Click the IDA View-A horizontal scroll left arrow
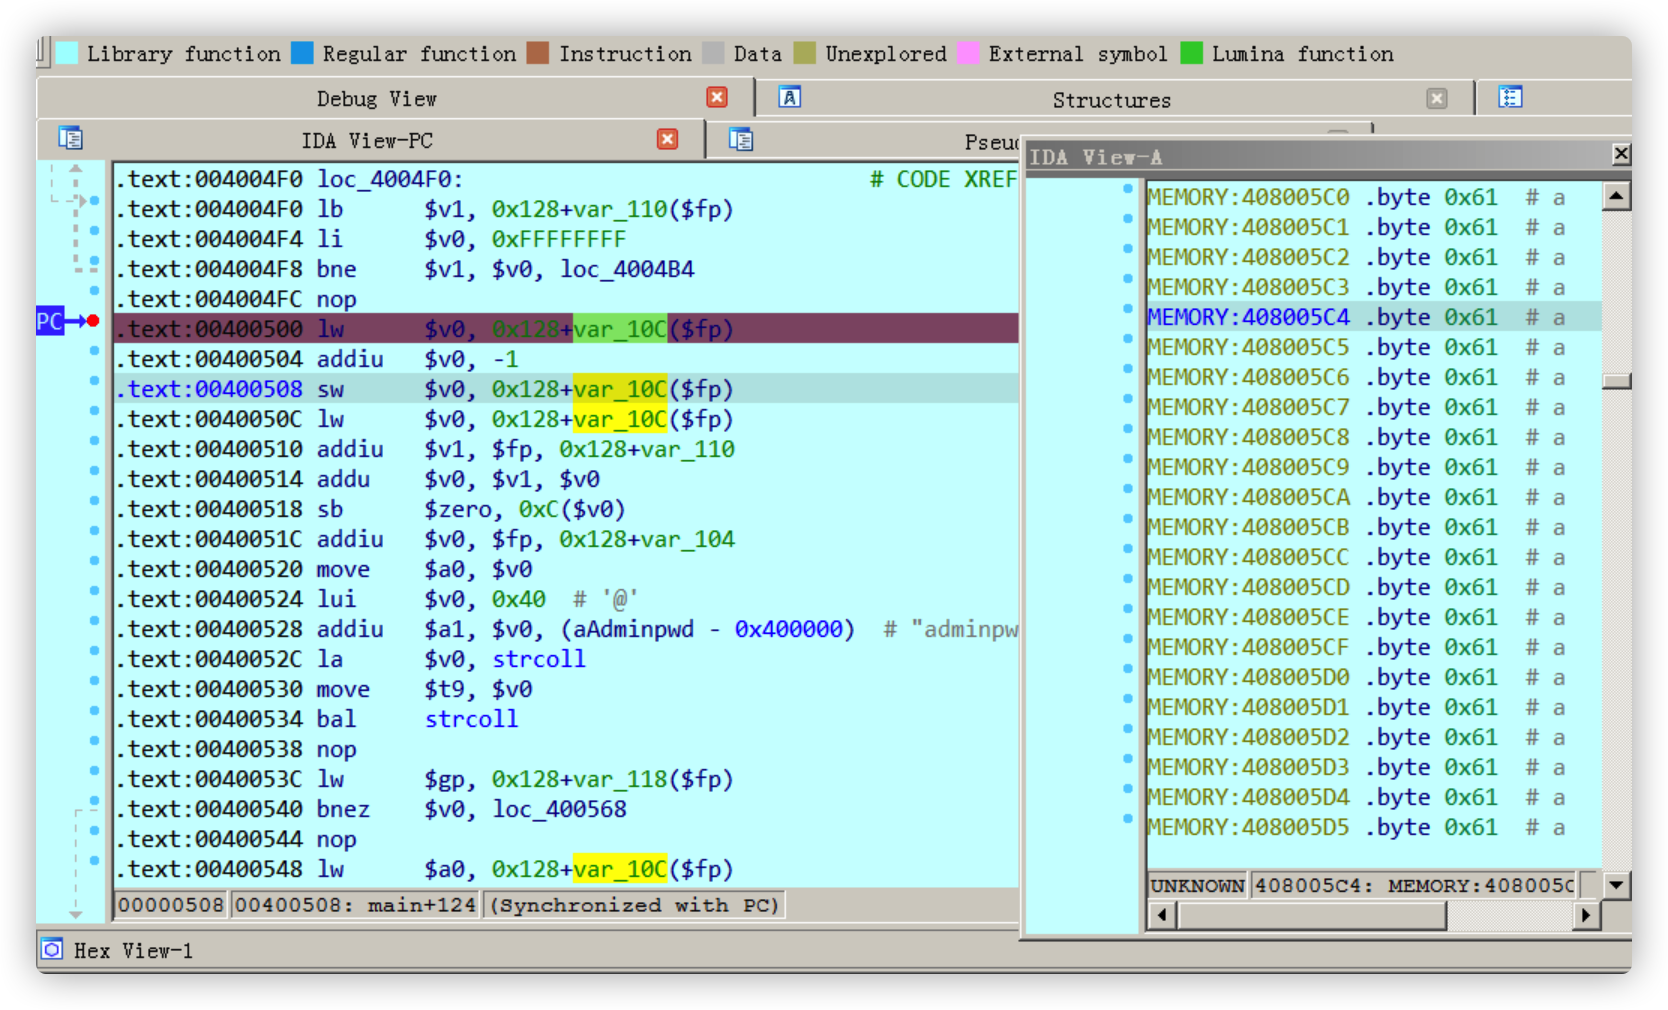Viewport: 1668px width, 1010px height. pos(1161,915)
